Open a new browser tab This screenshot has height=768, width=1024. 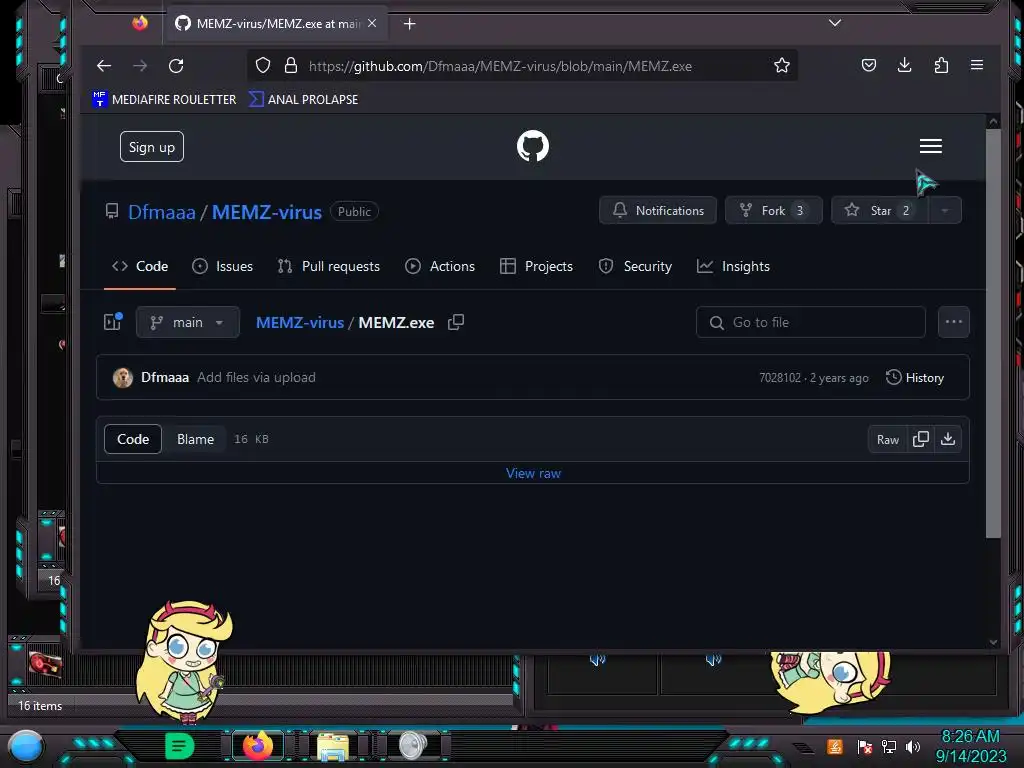click(x=409, y=24)
